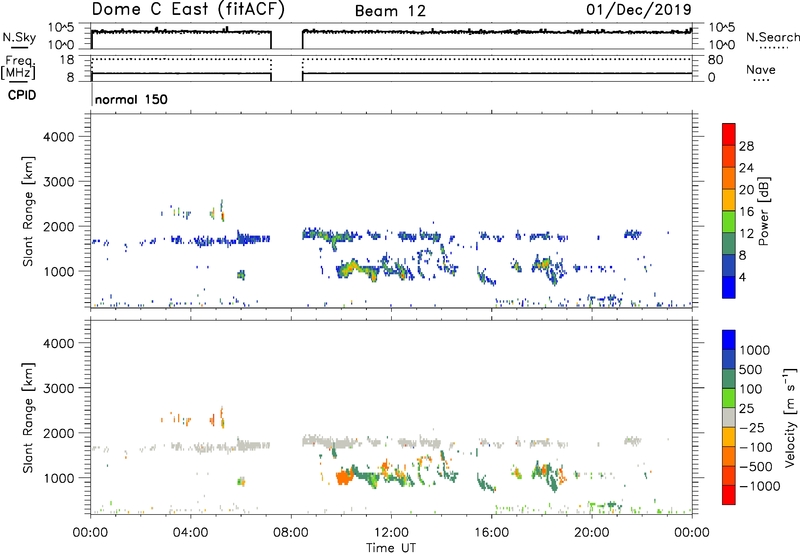800x554 pixels.
Task: Pick the dark blue top velocity colorbar segment
Action: (729, 340)
